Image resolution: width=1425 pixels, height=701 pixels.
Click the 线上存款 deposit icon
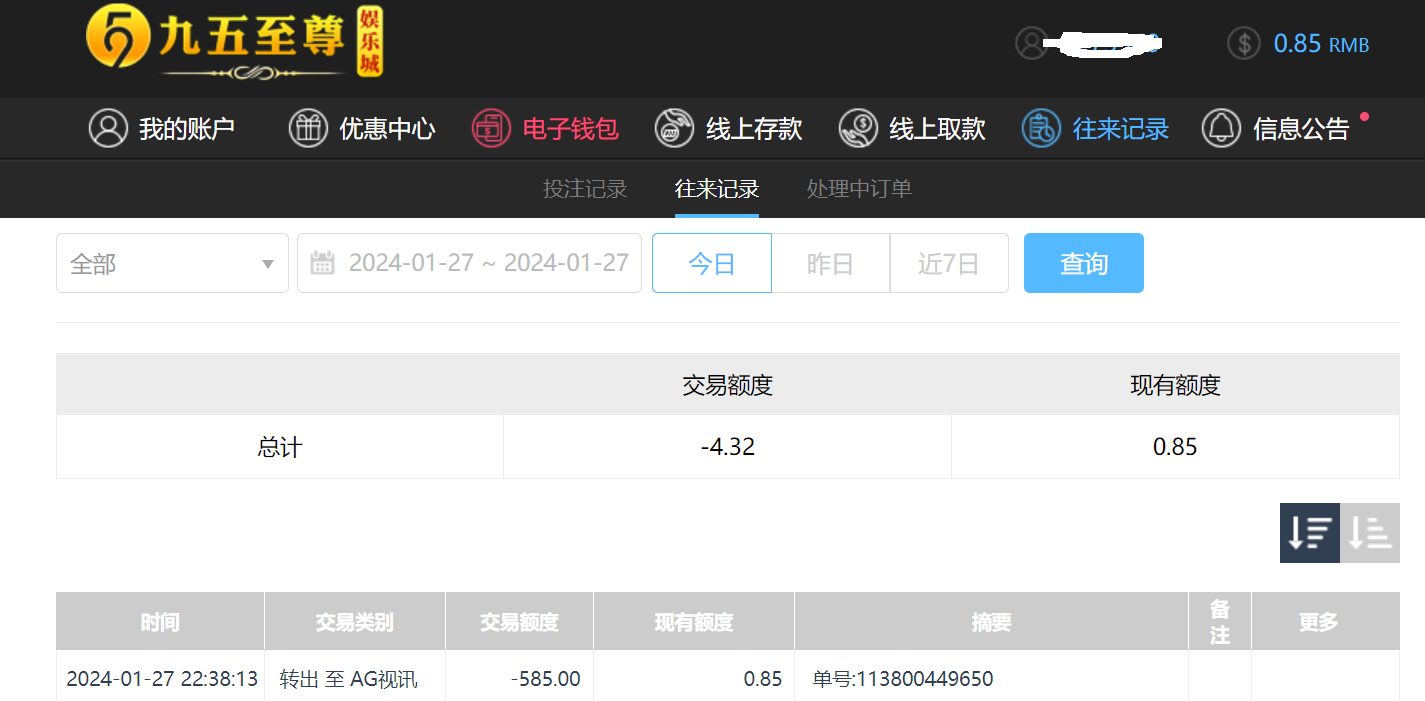coord(674,128)
